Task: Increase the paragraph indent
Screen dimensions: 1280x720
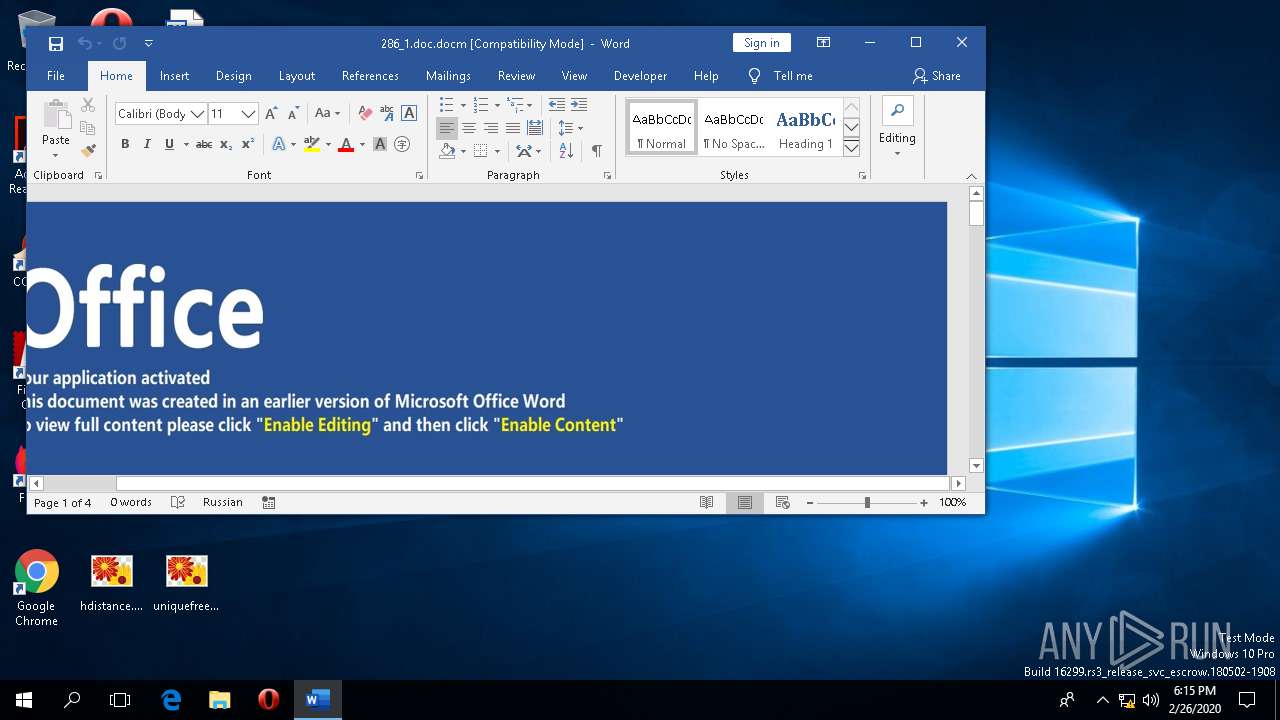Action: click(x=579, y=105)
